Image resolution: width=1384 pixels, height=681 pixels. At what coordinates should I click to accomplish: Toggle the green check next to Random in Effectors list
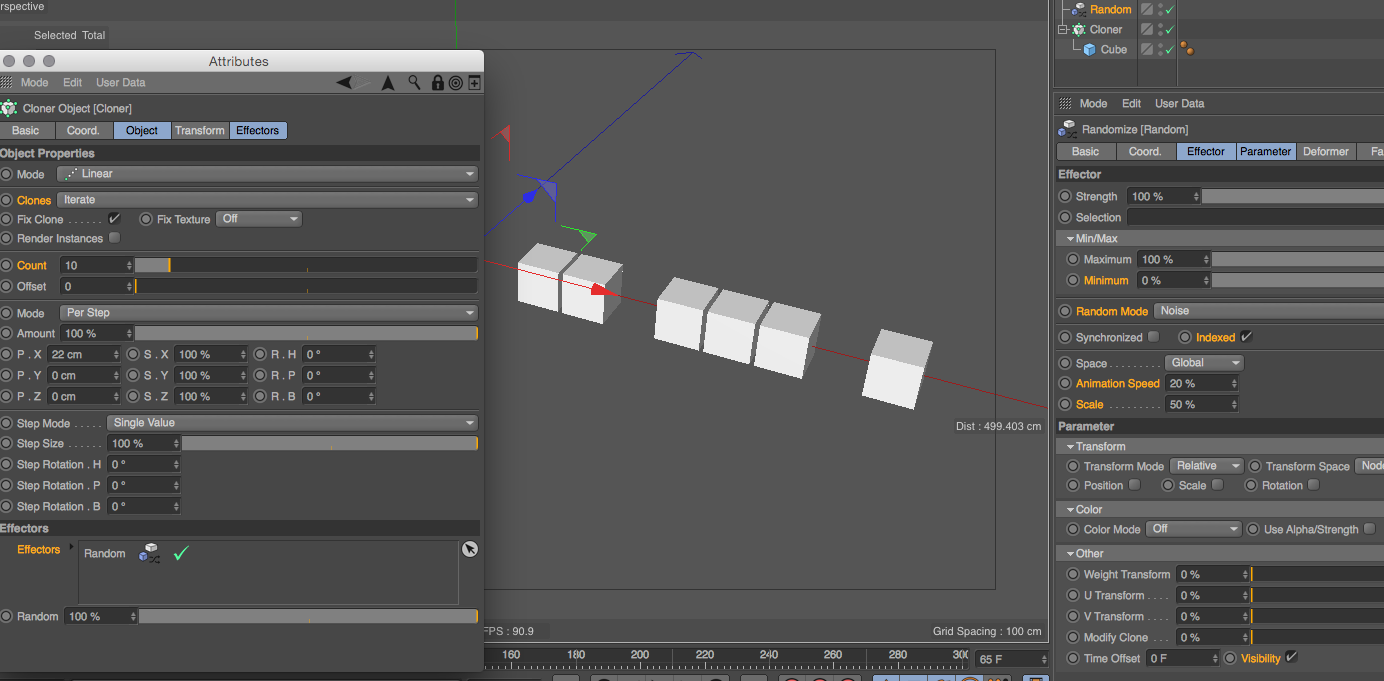pyautogui.click(x=181, y=552)
